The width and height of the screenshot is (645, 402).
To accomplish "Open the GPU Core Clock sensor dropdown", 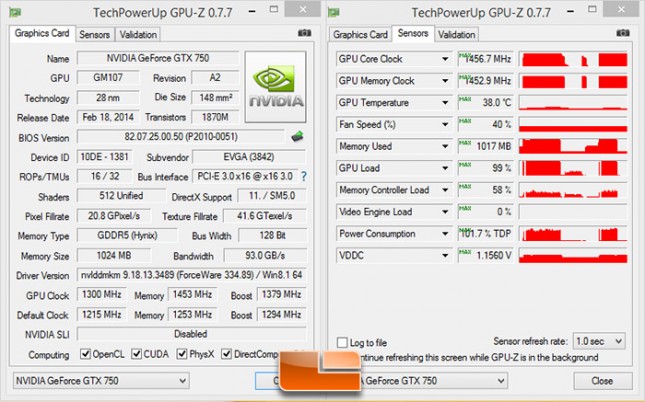I will click(445, 59).
